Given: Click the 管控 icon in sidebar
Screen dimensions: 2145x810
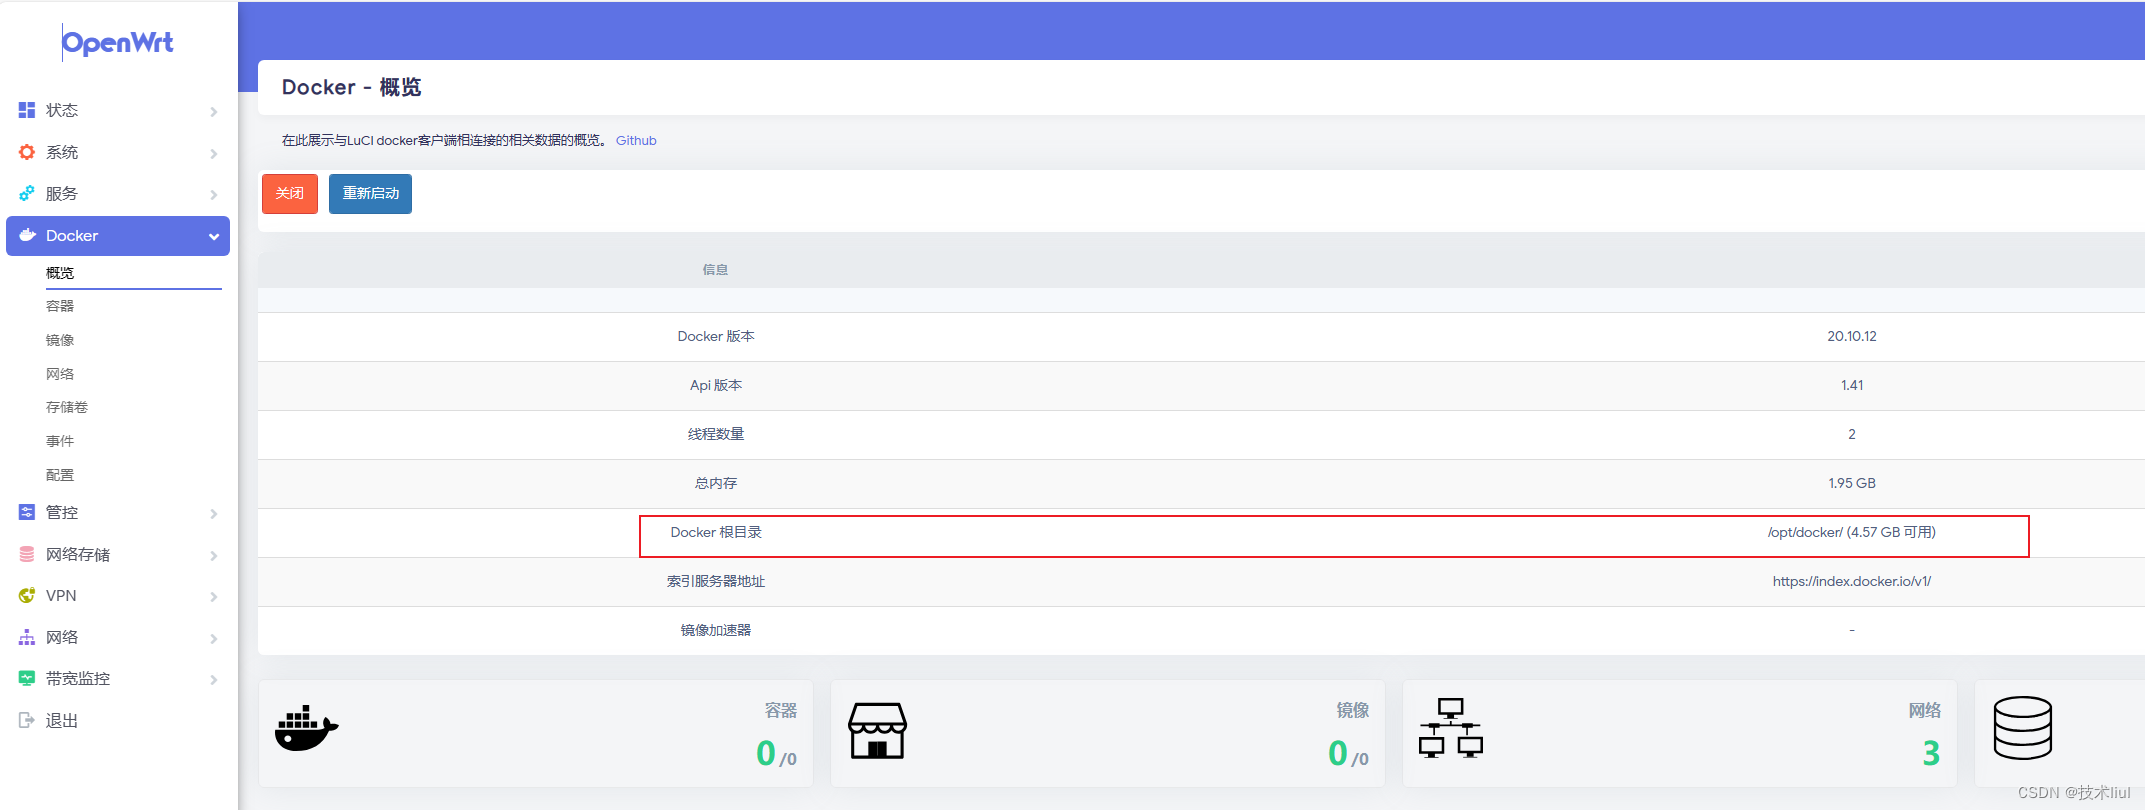Looking at the screenshot, I should point(27,512).
